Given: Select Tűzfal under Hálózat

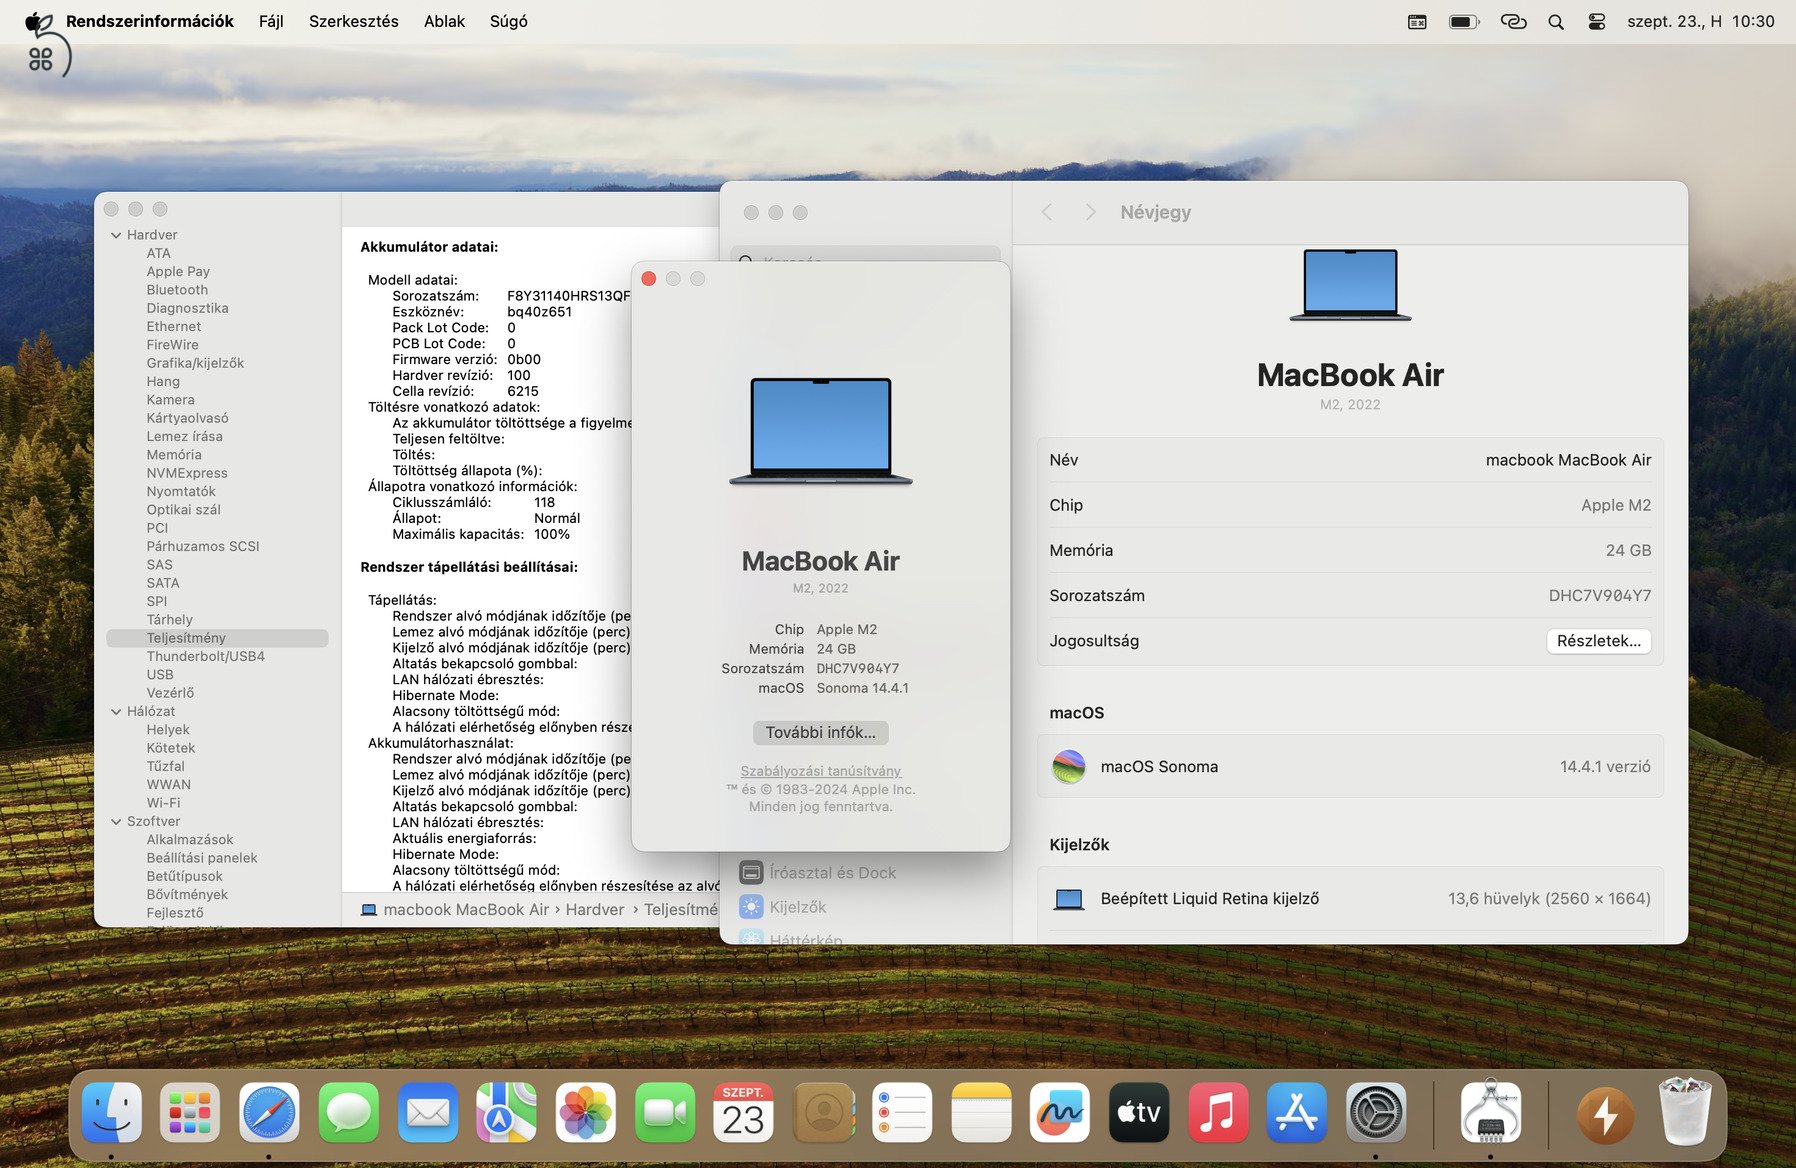Looking at the screenshot, I should (165, 767).
